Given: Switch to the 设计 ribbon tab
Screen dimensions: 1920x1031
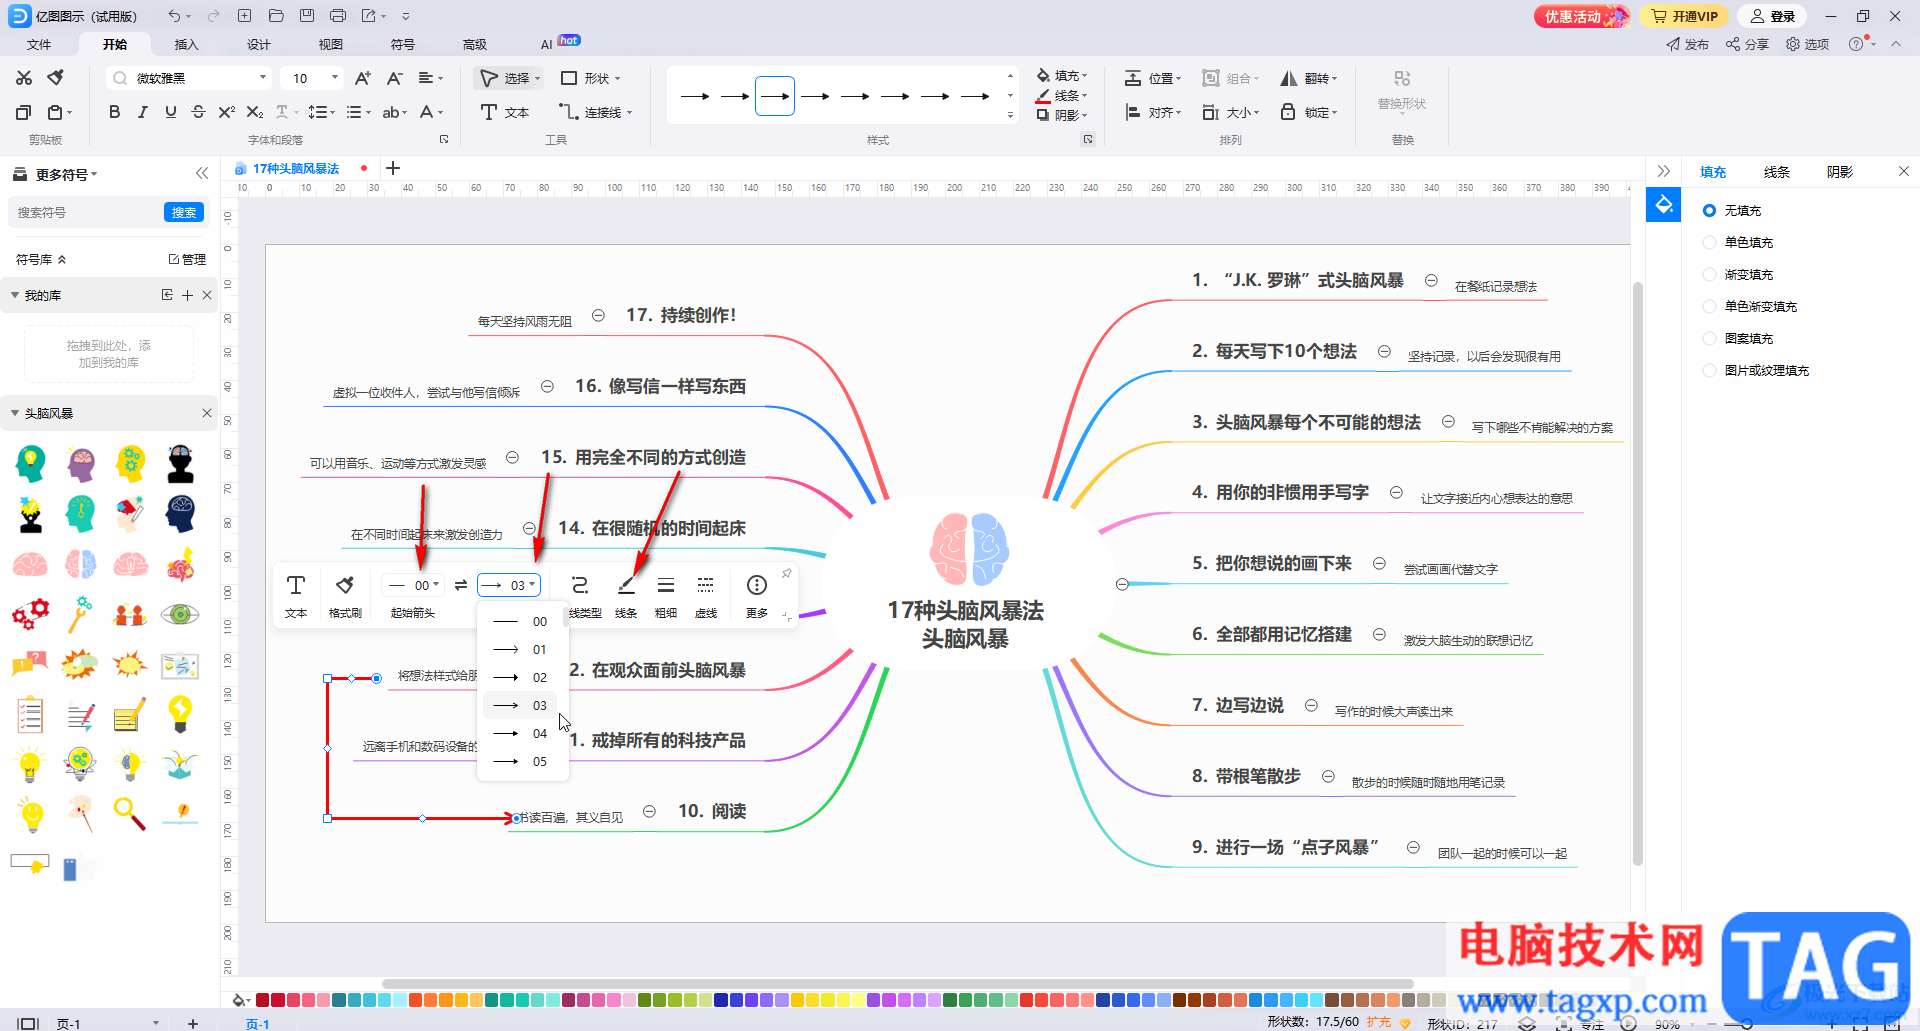Looking at the screenshot, I should pos(259,44).
